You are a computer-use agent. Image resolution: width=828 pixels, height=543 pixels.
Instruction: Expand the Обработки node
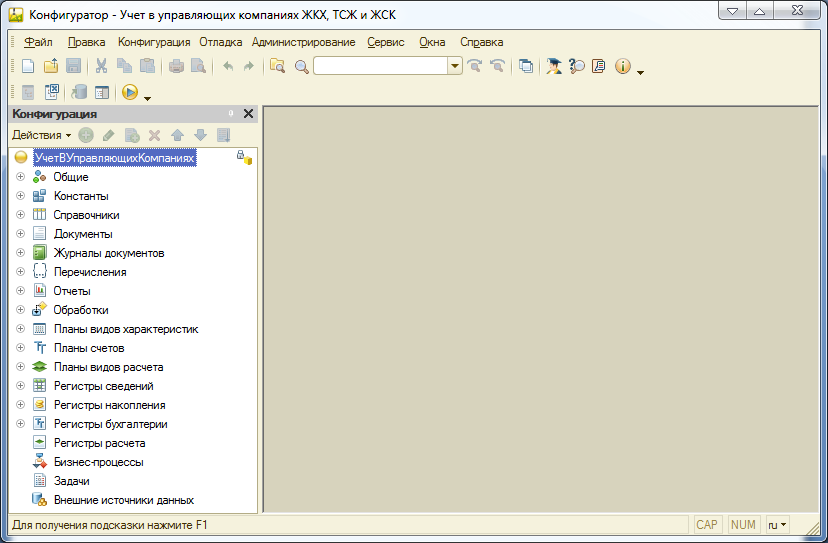click(x=21, y=310)
